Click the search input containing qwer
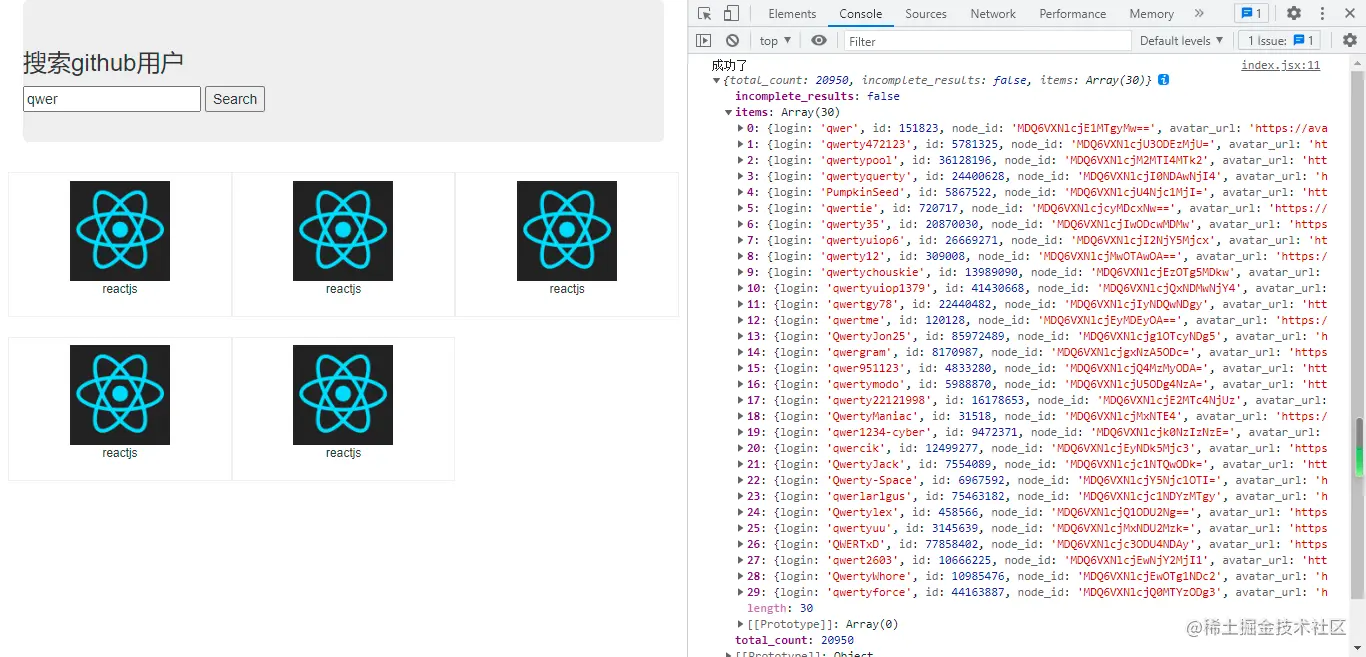 pyautogui.click(x=112, y=99)
